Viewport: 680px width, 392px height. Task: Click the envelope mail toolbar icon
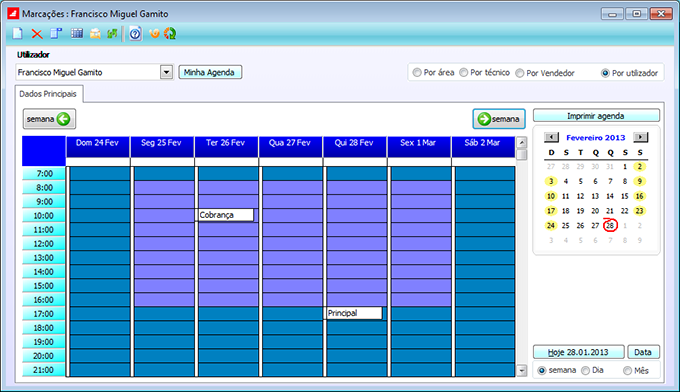(95, 33)
